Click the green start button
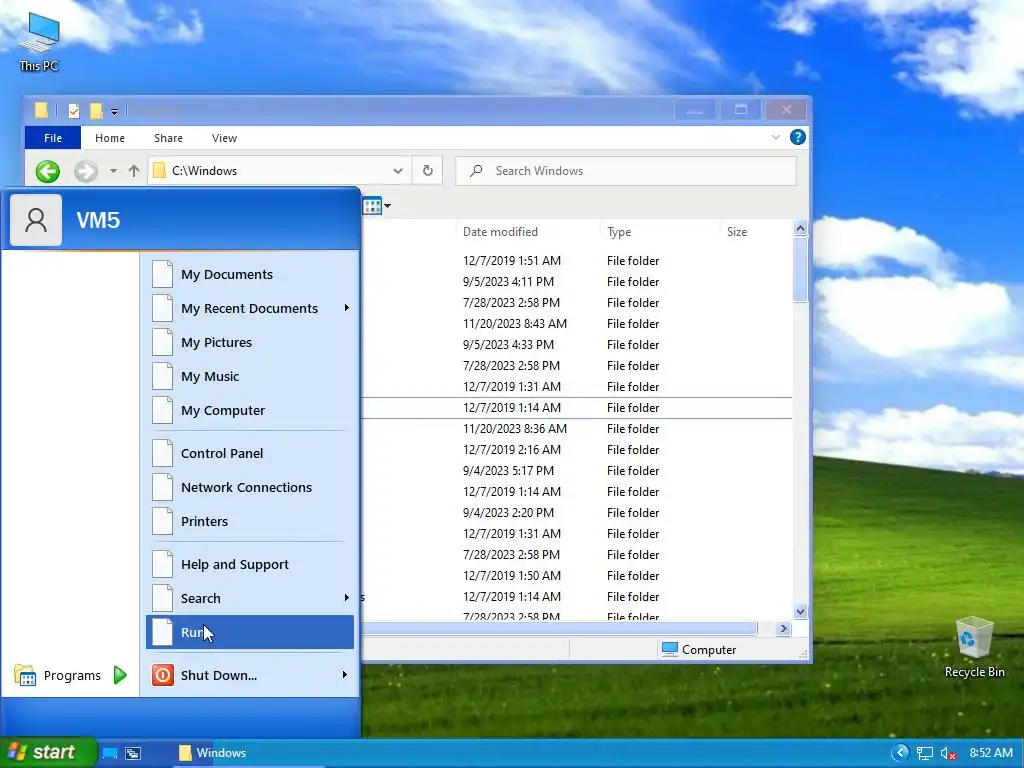Viewport: 1024px width, 768px height. click(x=48, y=752)
